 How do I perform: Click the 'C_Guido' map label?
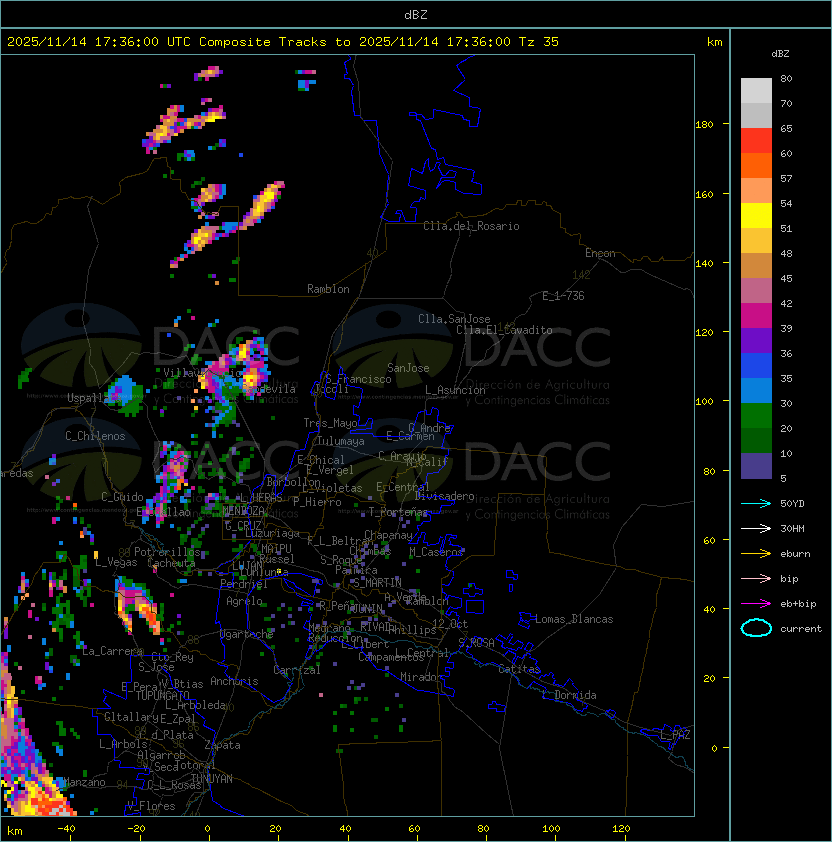pos(122,497)
